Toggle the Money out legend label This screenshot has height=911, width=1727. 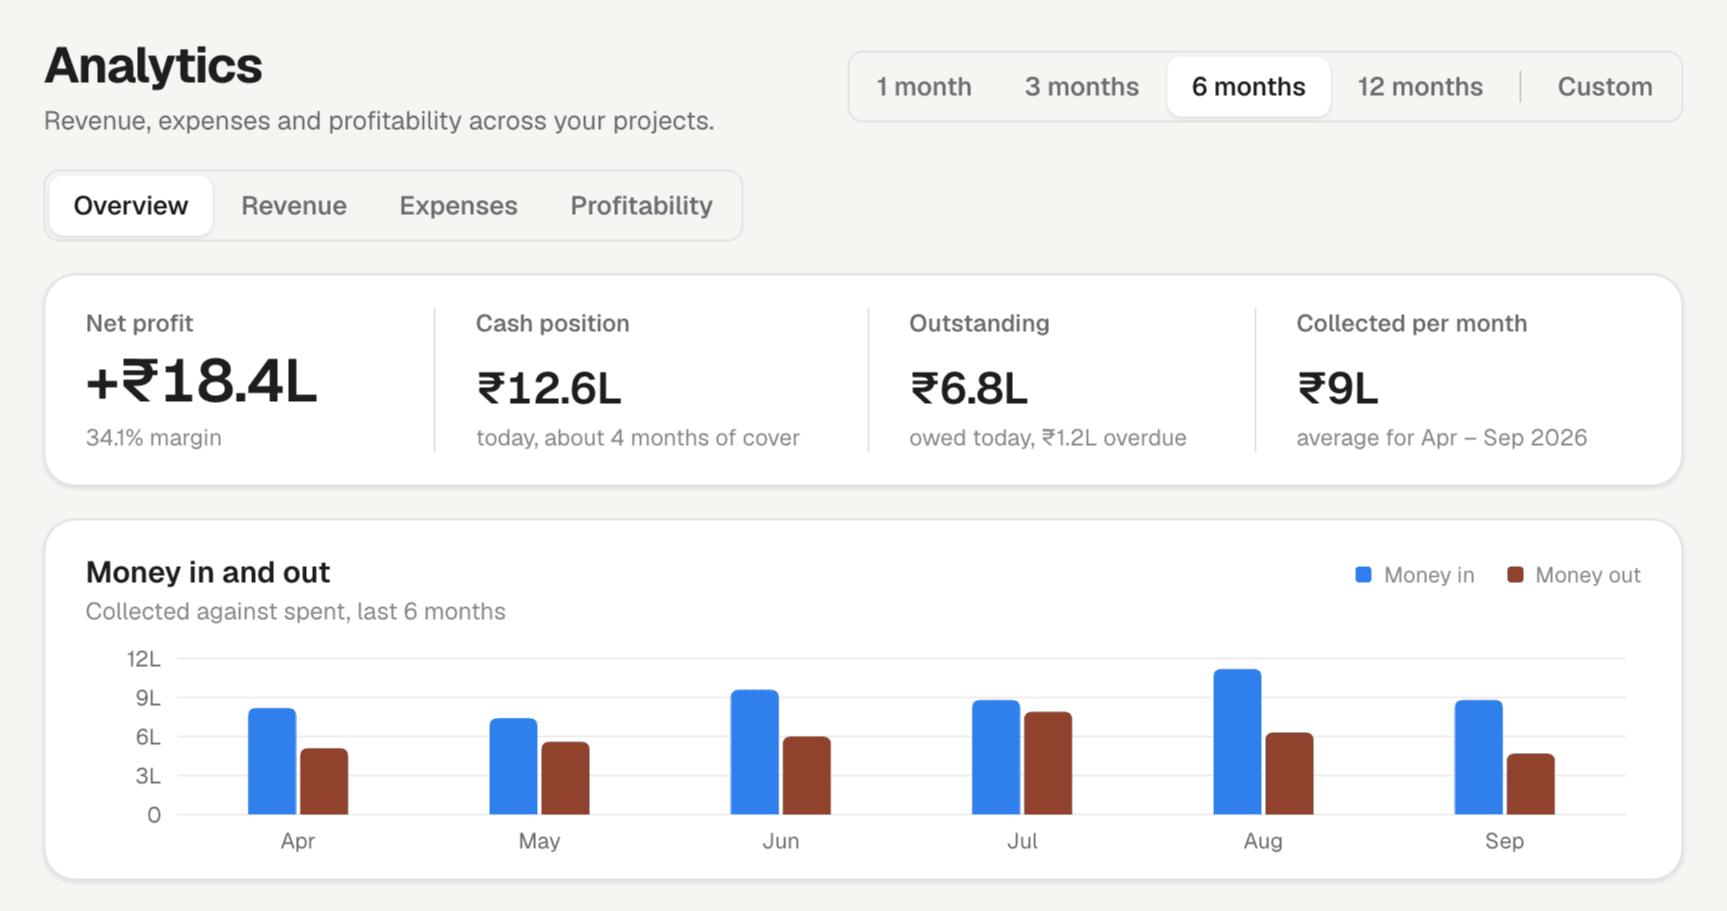(1587, 575)
